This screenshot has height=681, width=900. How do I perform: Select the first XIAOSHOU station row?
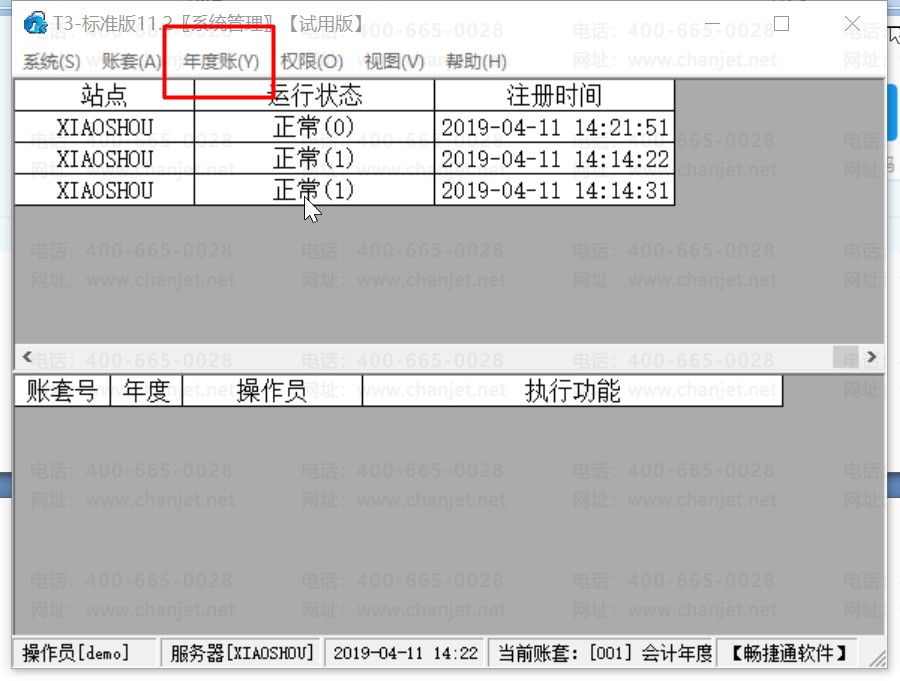pyautogui.click(x=103, y=127)
